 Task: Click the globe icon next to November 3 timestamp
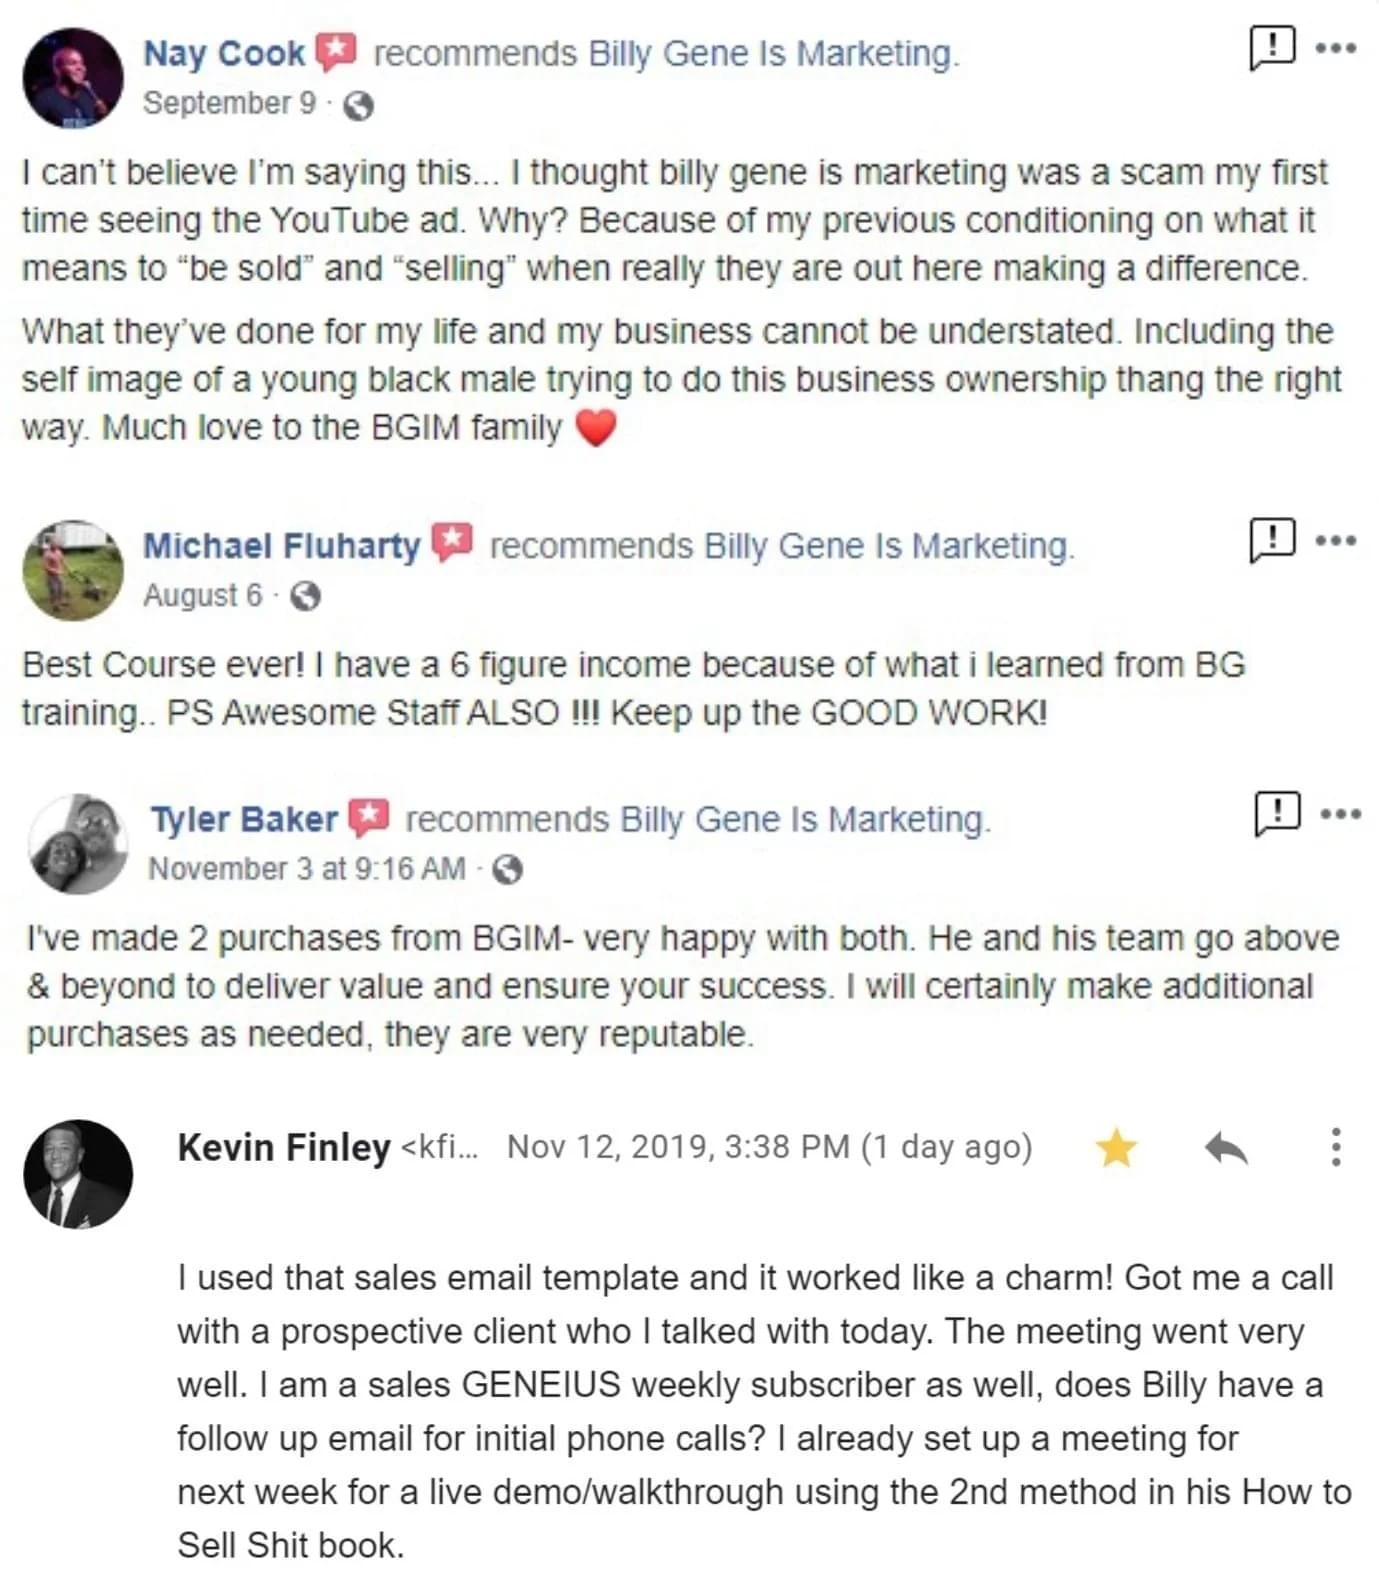(x=508, y=869)
